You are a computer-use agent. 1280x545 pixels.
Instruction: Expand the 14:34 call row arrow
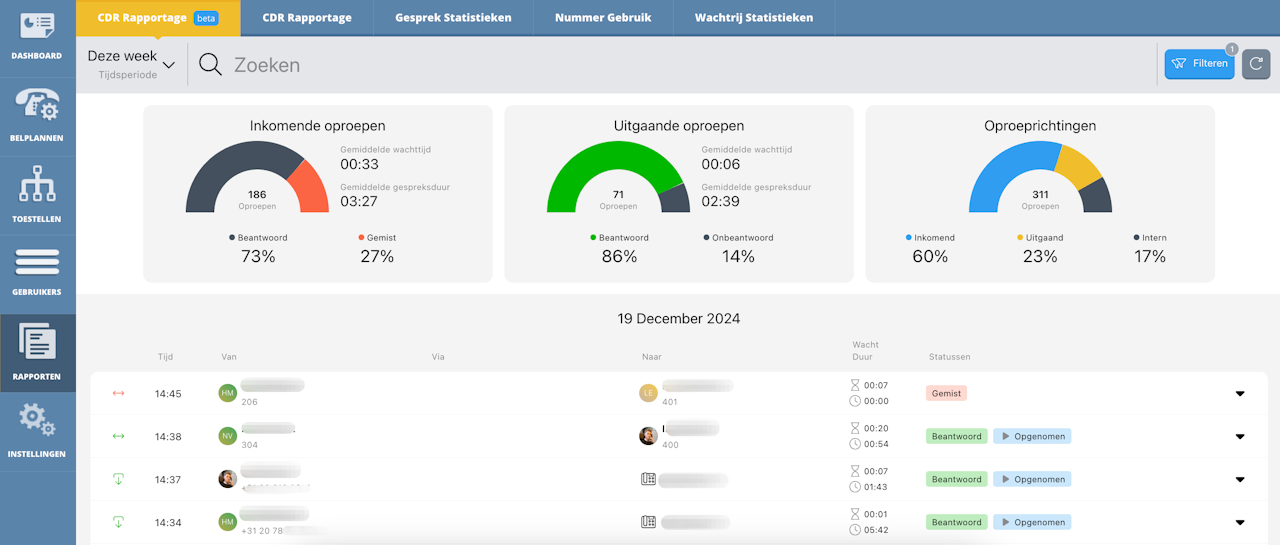1239,522
